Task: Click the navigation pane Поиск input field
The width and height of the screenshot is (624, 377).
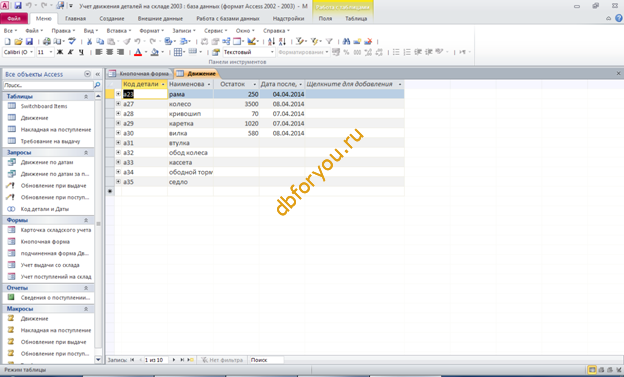Action: (48, 85)
